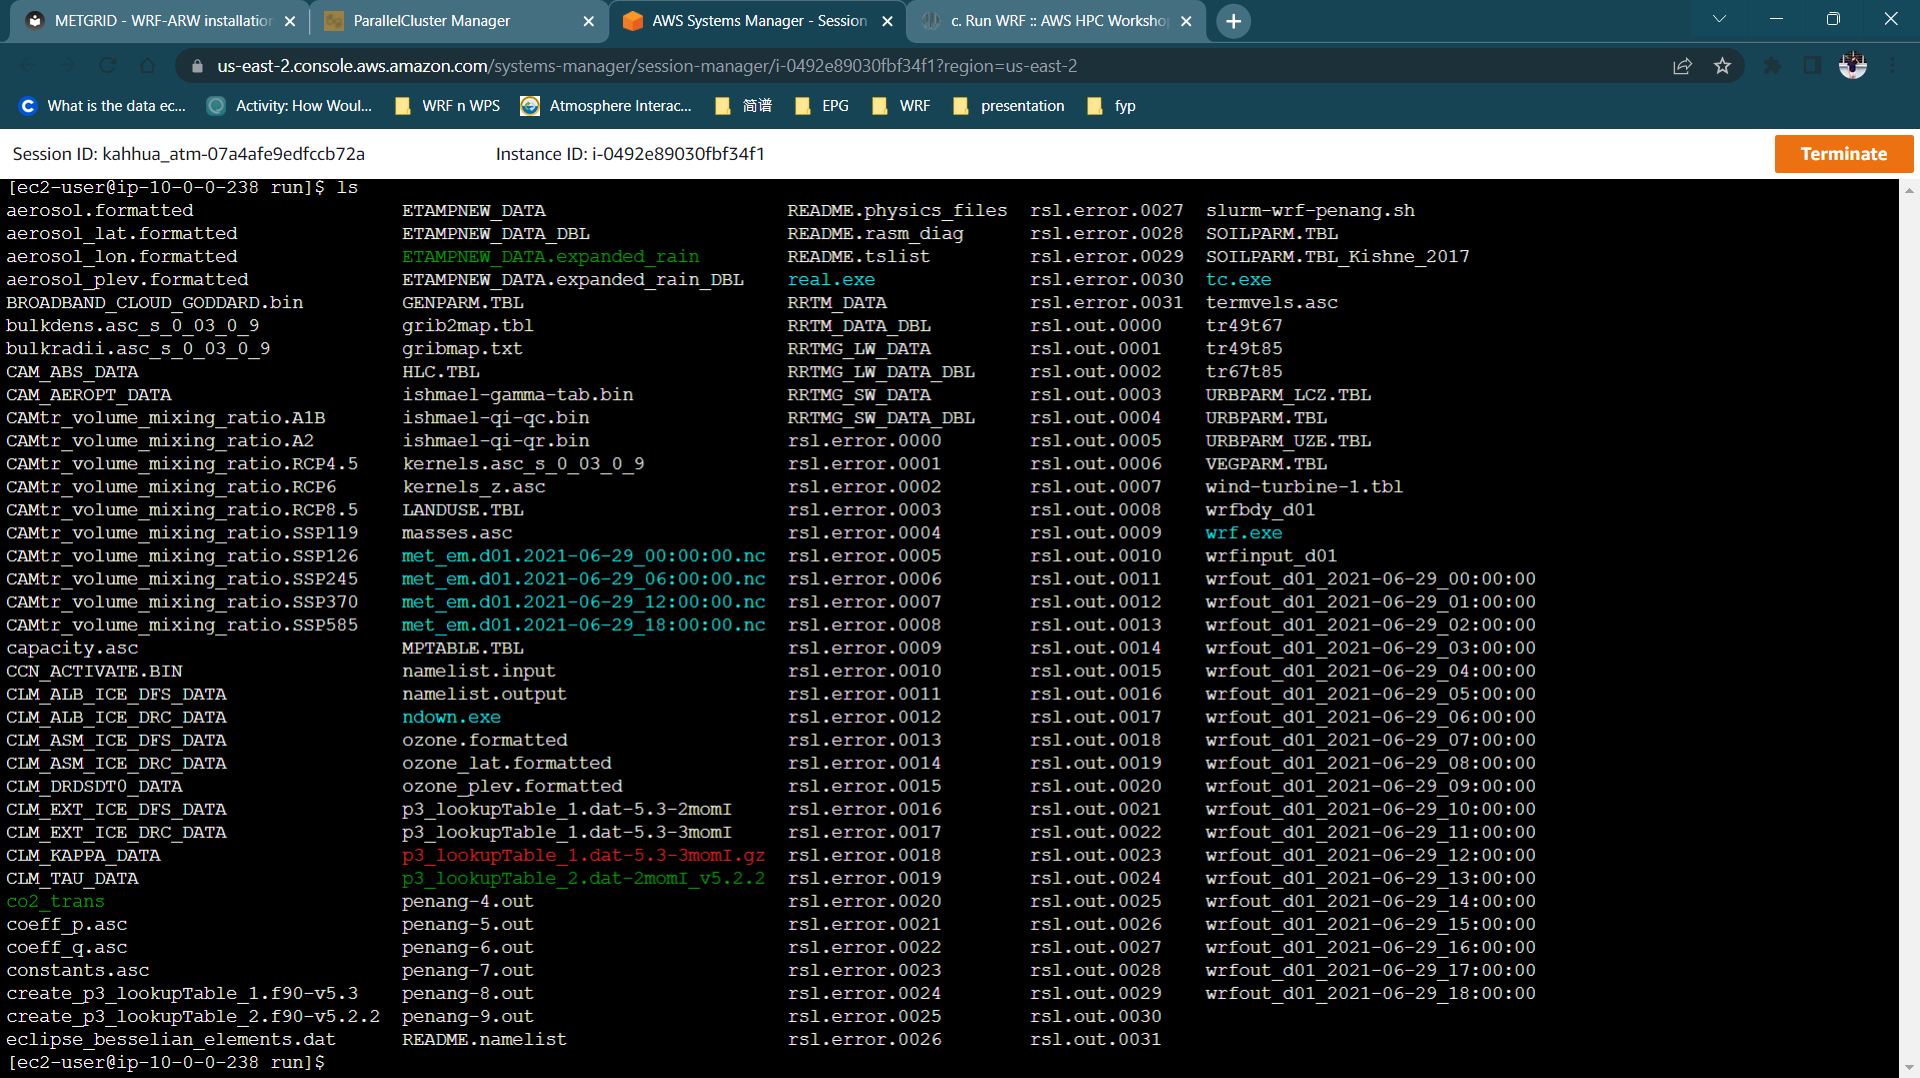Viewport: 1920px width, 1078px height.
Task: Open 'What is the data ec...' bookmark
Action: 103,106
